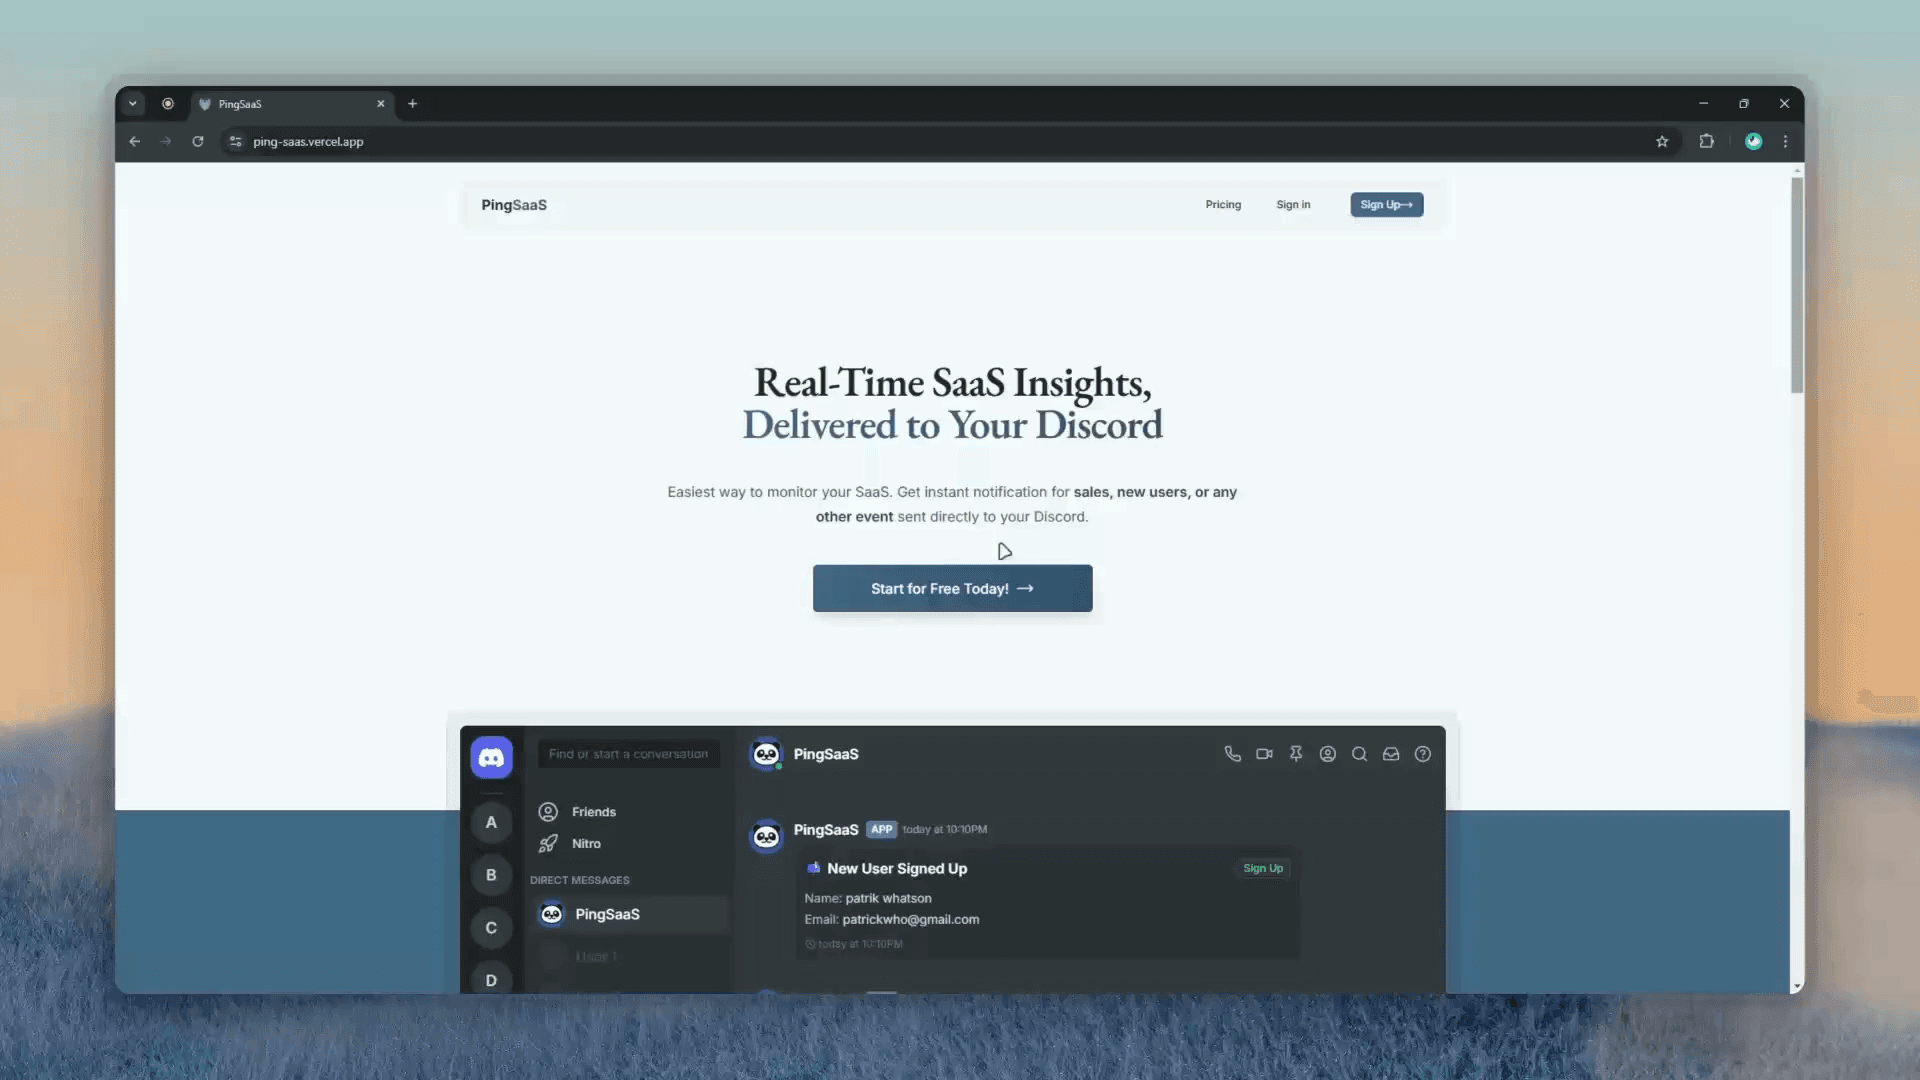The width and height of the screenshot is (1920, 1080).
Task: Click the Pricing menu item
Action: [1222, 204]
